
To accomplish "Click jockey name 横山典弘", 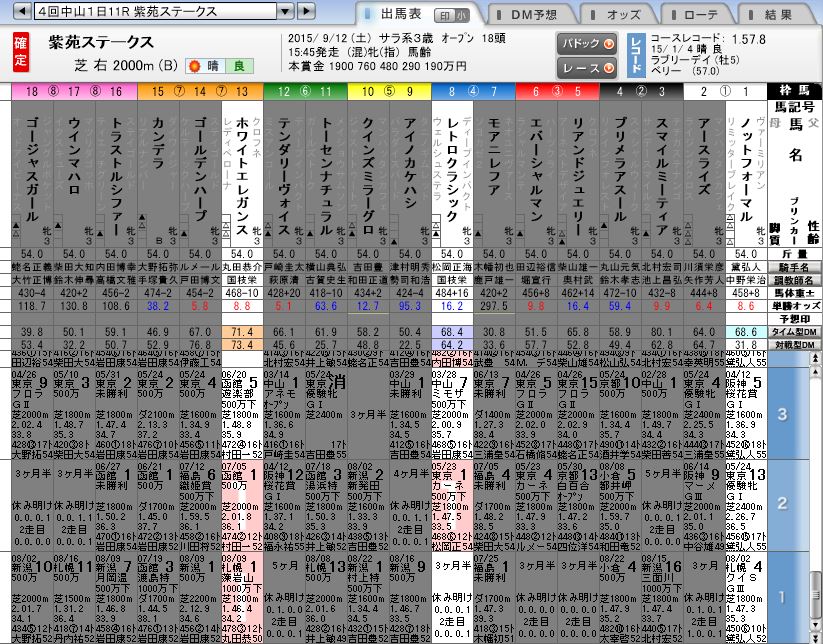I will tap(326, 268).
